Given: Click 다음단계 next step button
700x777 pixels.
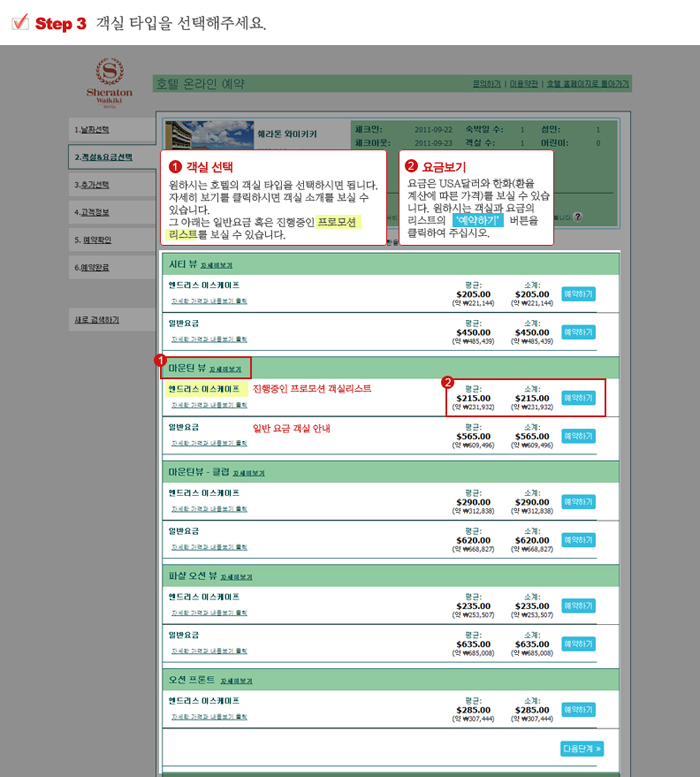Looking at the screenshot, I should [x=582, y=748].
